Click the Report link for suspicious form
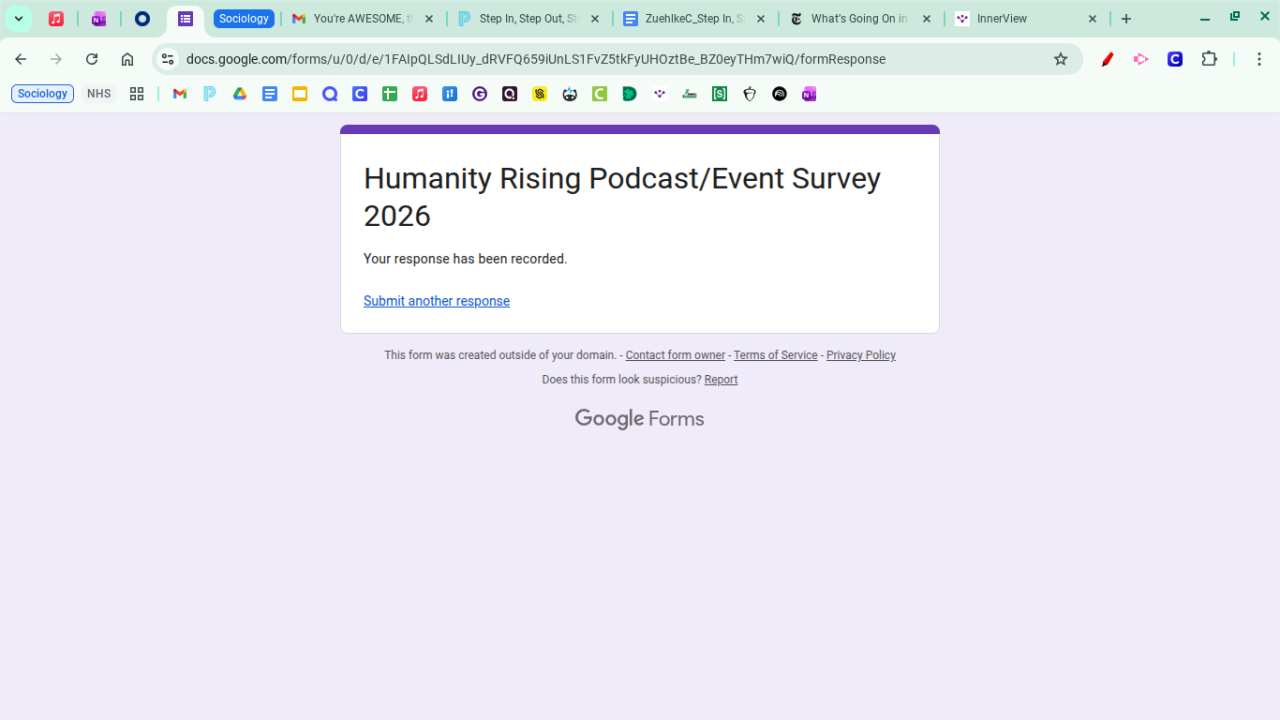The image size is (1280, 720). point(721,380)
